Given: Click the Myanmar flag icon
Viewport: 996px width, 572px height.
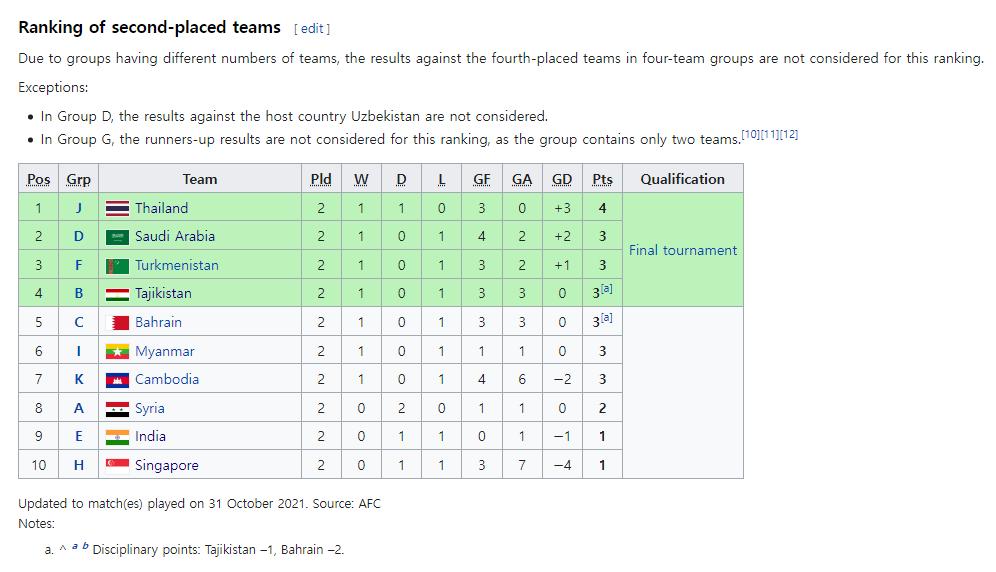Looking at the screenshot, I should tap(117, 351).
